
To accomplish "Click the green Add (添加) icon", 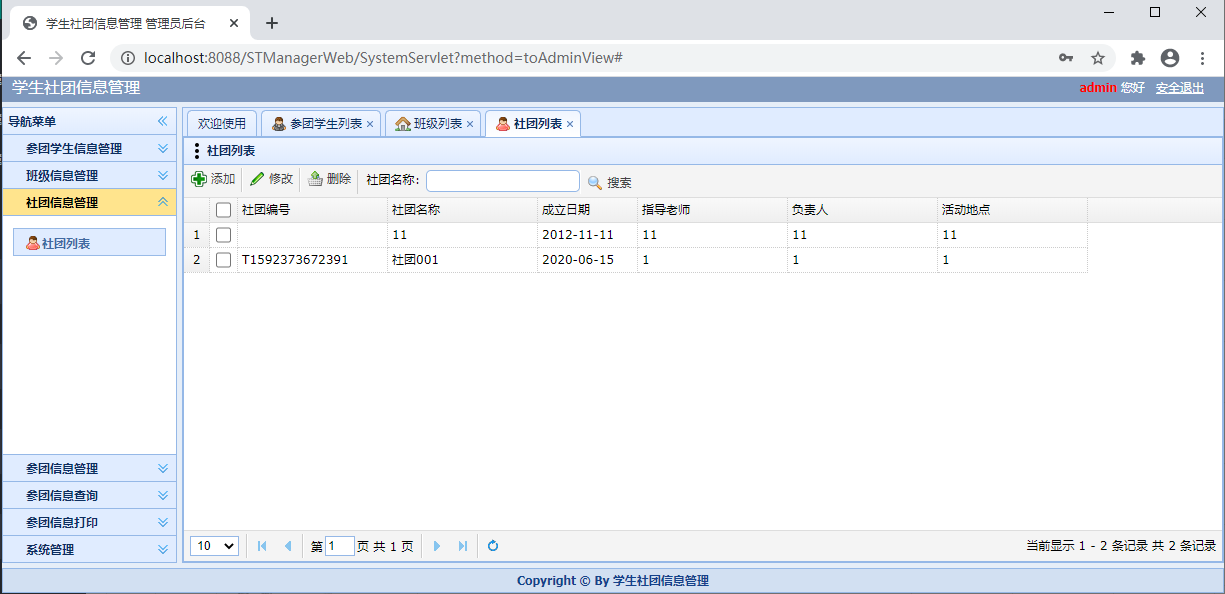I will (199, 180).
